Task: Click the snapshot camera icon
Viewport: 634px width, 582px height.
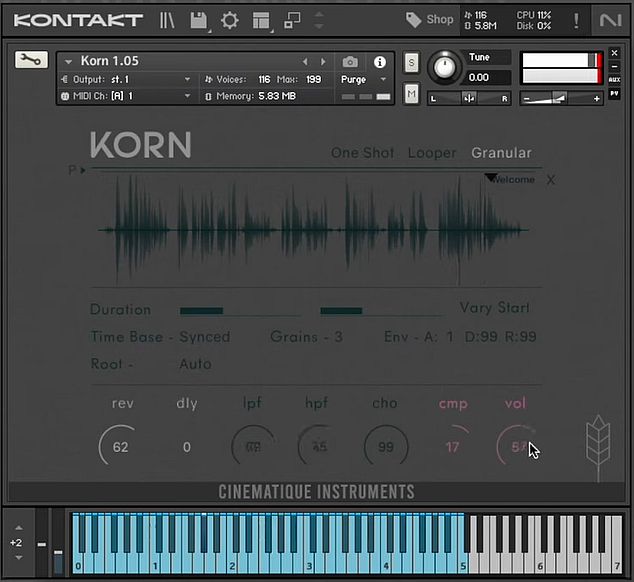Action: click(350, 62)
